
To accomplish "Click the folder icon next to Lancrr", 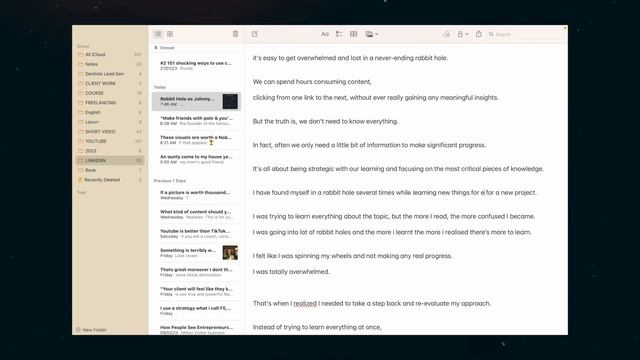I will pos(80,122).
